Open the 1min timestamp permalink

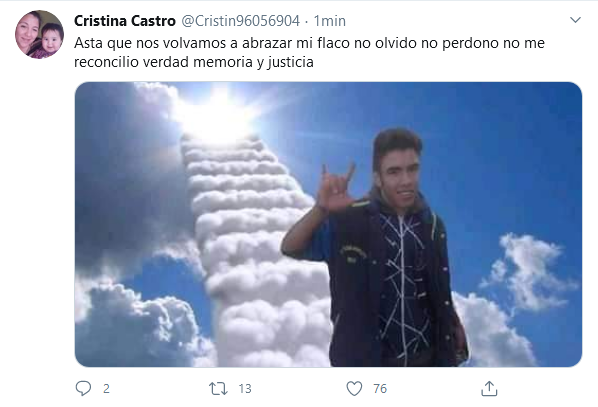pyautogui.click(x=330, y=21)
